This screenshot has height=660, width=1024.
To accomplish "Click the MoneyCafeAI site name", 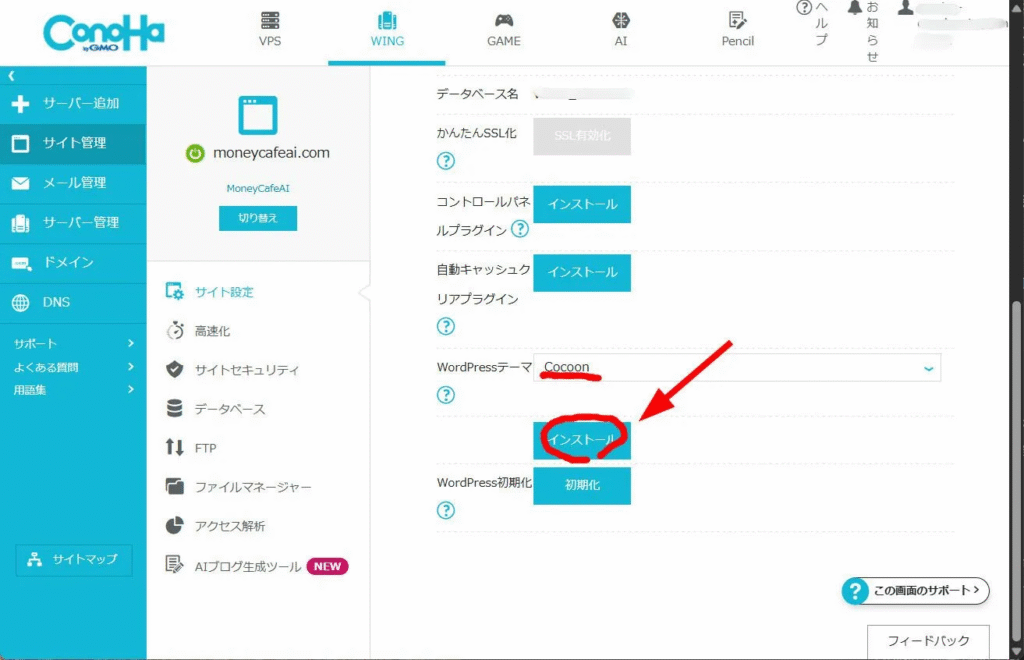I will [258, 188].
